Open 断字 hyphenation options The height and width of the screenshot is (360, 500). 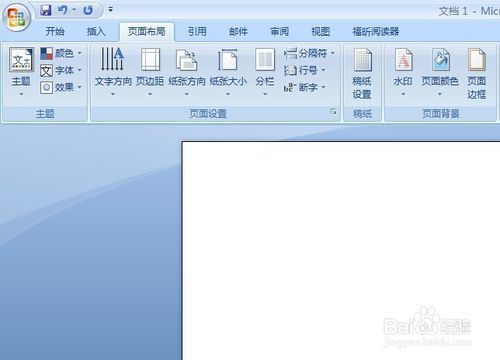tap(304, 87)
